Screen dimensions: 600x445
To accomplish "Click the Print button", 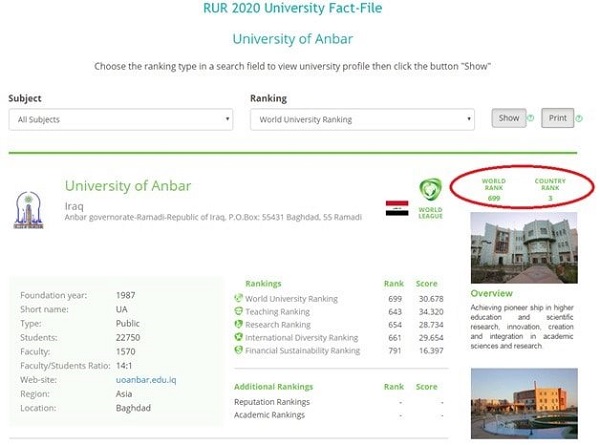I will point(558,118).
